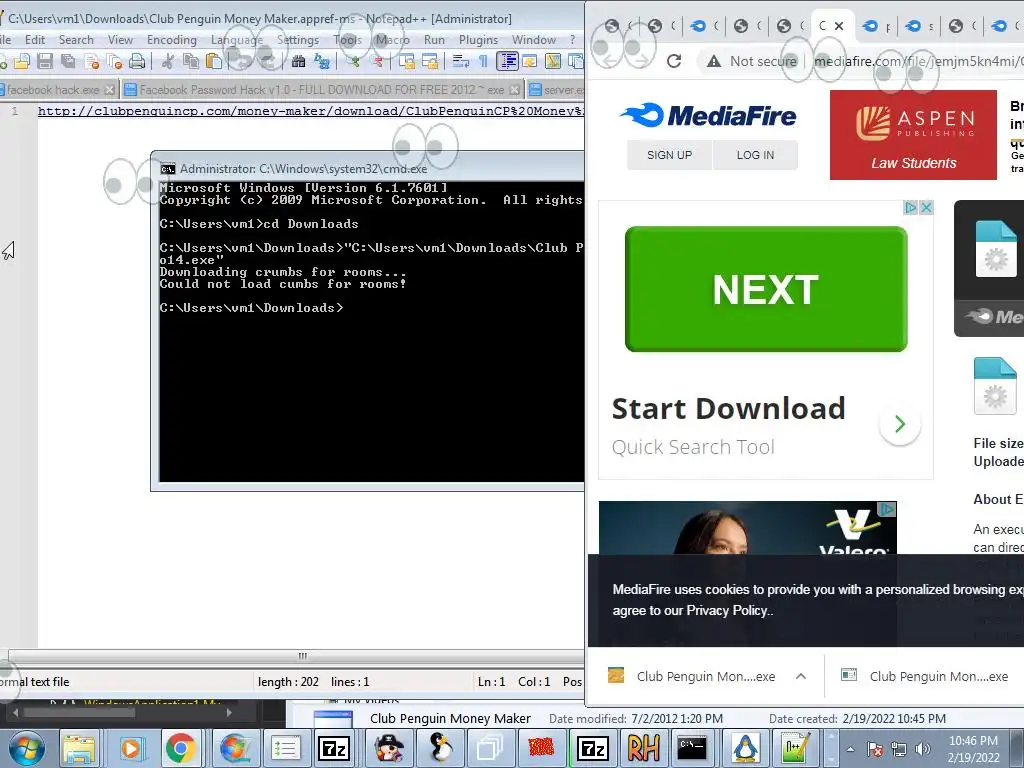Click the clubpenguincp.com URL in the editor
The image size is (1024, 768).
tap(311, 111)
